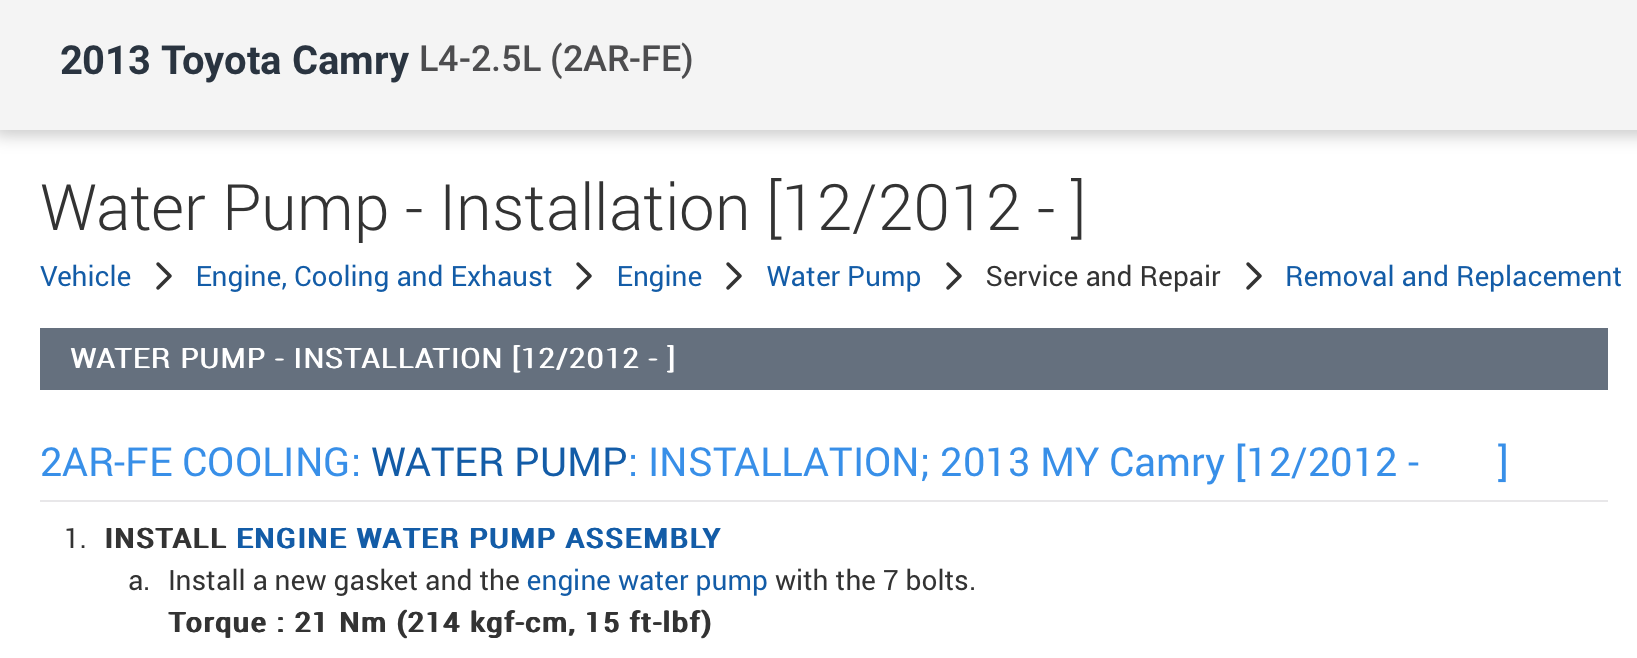Image resolution: width=1637 pixels, height=658 pixels.
Task: Click the 2AR-FE COOLING heading link
Action: [200, 462]
